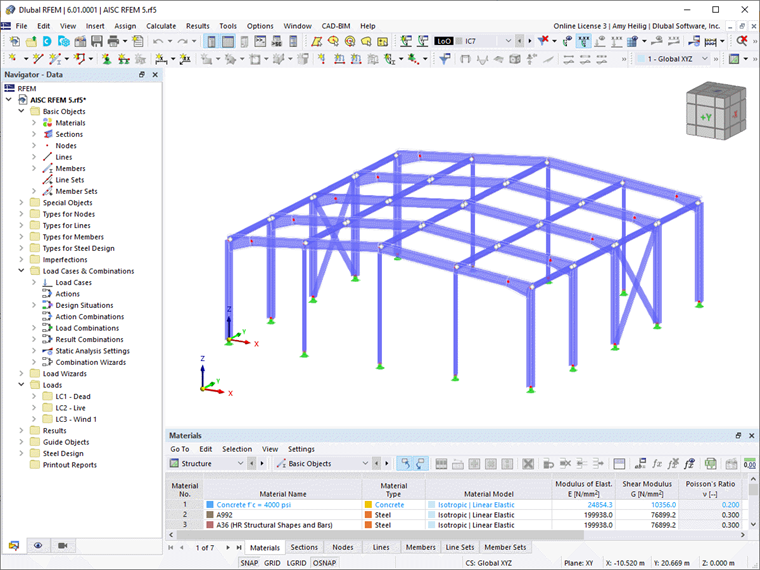Open the Go To menu in Materials panel
This screenshot has width=760, height=570.
(x=179, y=449)
